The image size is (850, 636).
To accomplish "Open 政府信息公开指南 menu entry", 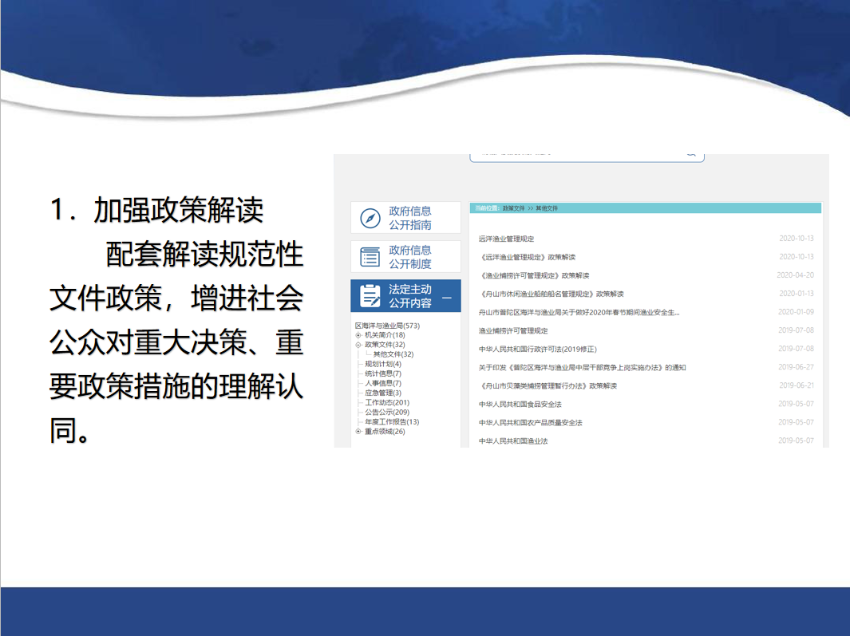I will pos(410,218).
